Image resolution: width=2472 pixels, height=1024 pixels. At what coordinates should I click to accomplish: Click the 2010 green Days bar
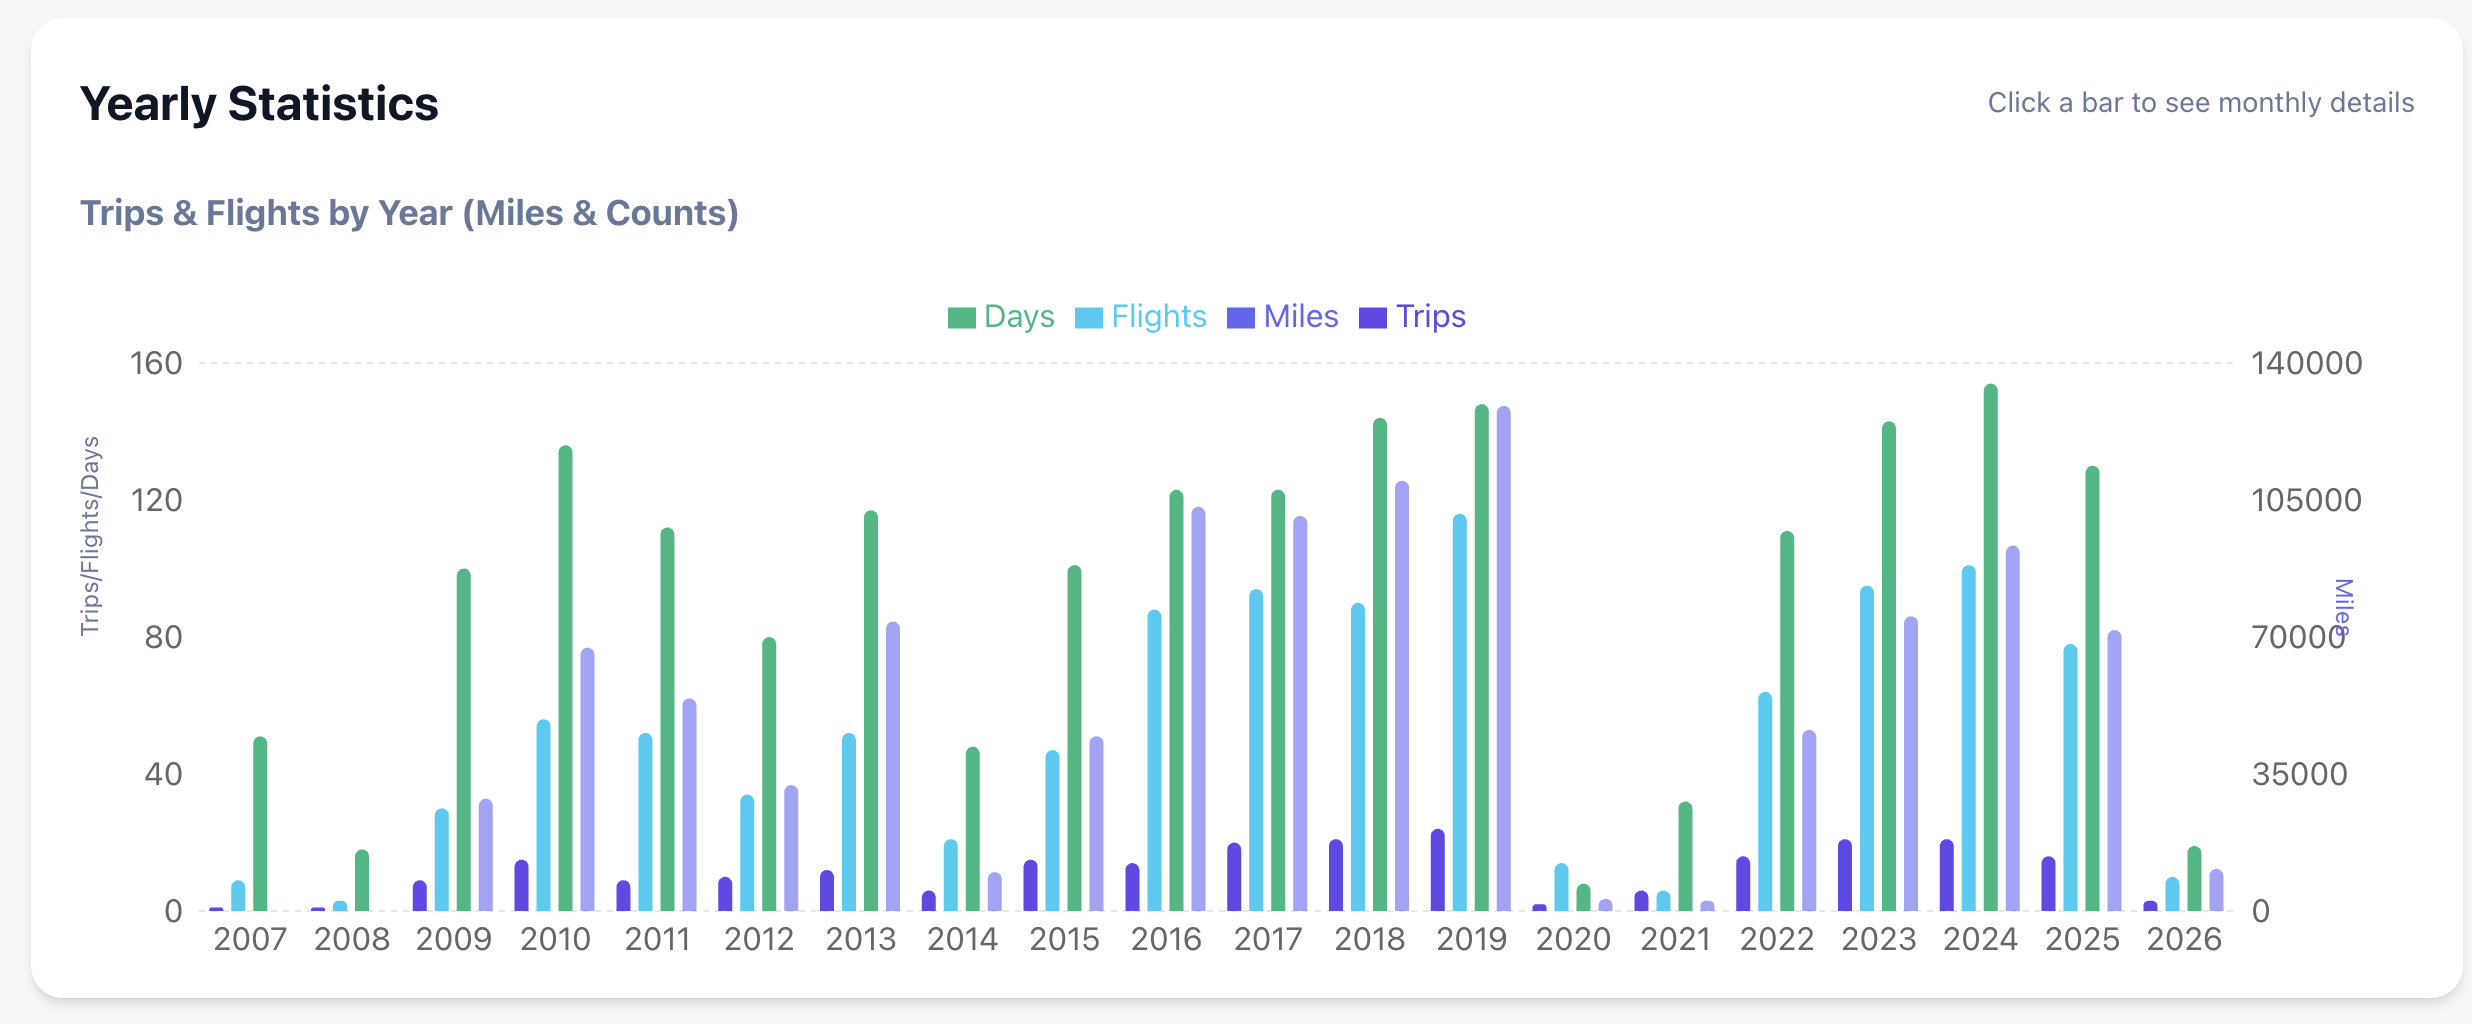pos(565,679)
